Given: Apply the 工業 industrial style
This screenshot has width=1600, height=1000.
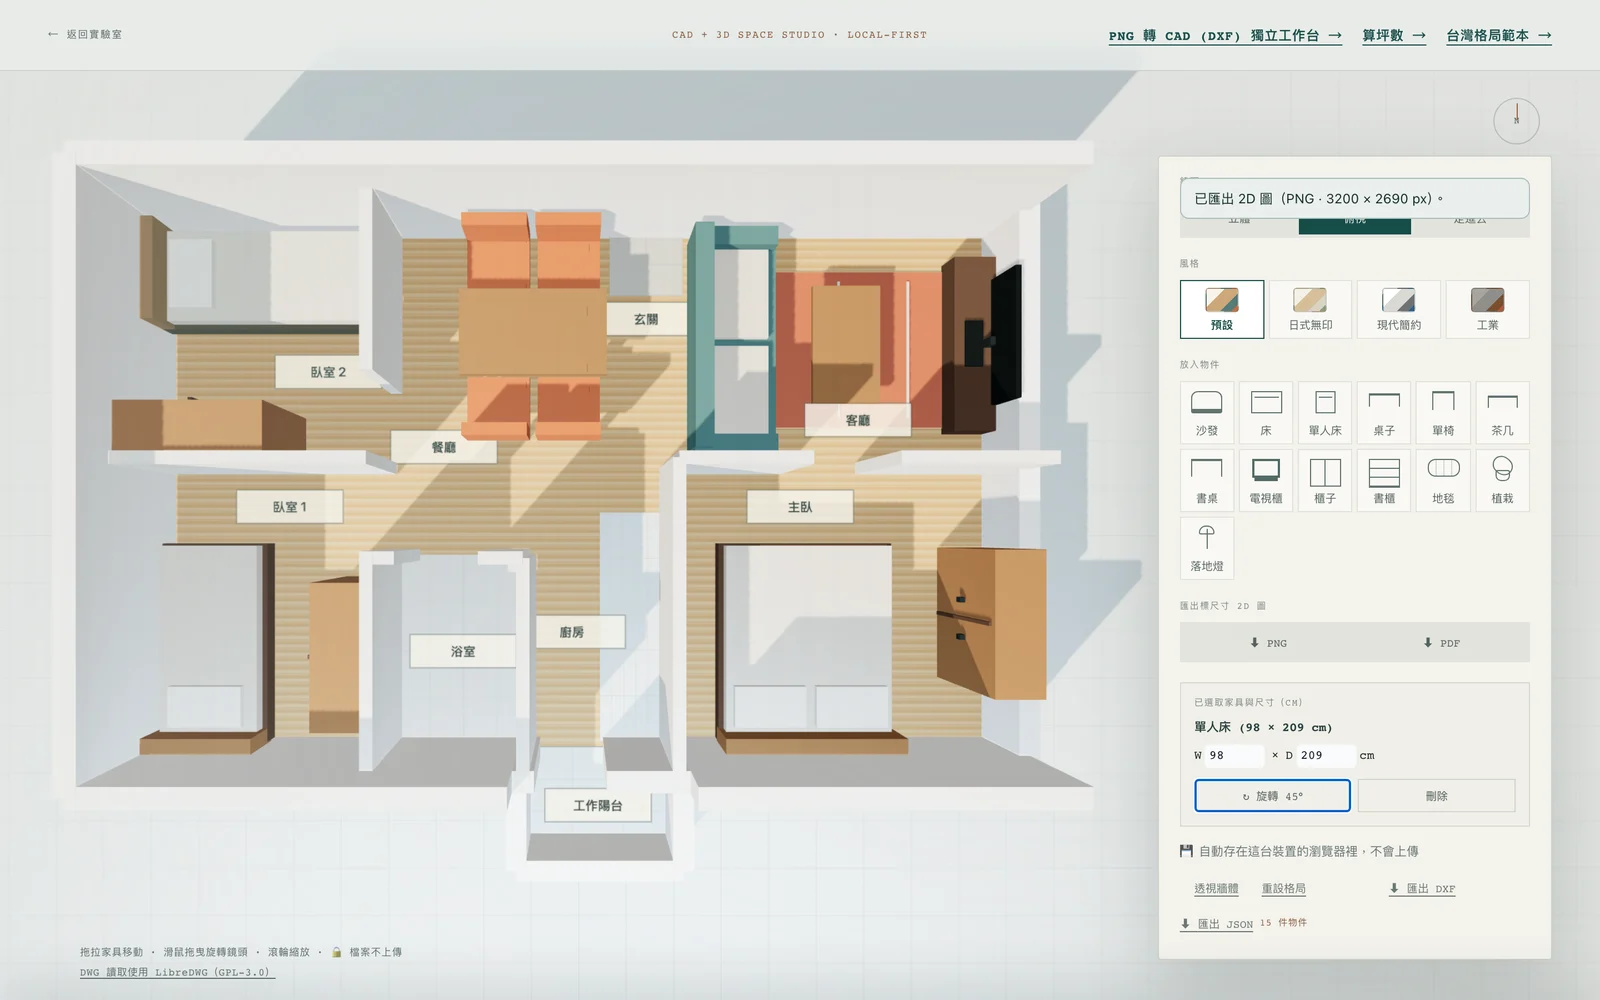Looking at the screenshot, I should [1487, 309].
